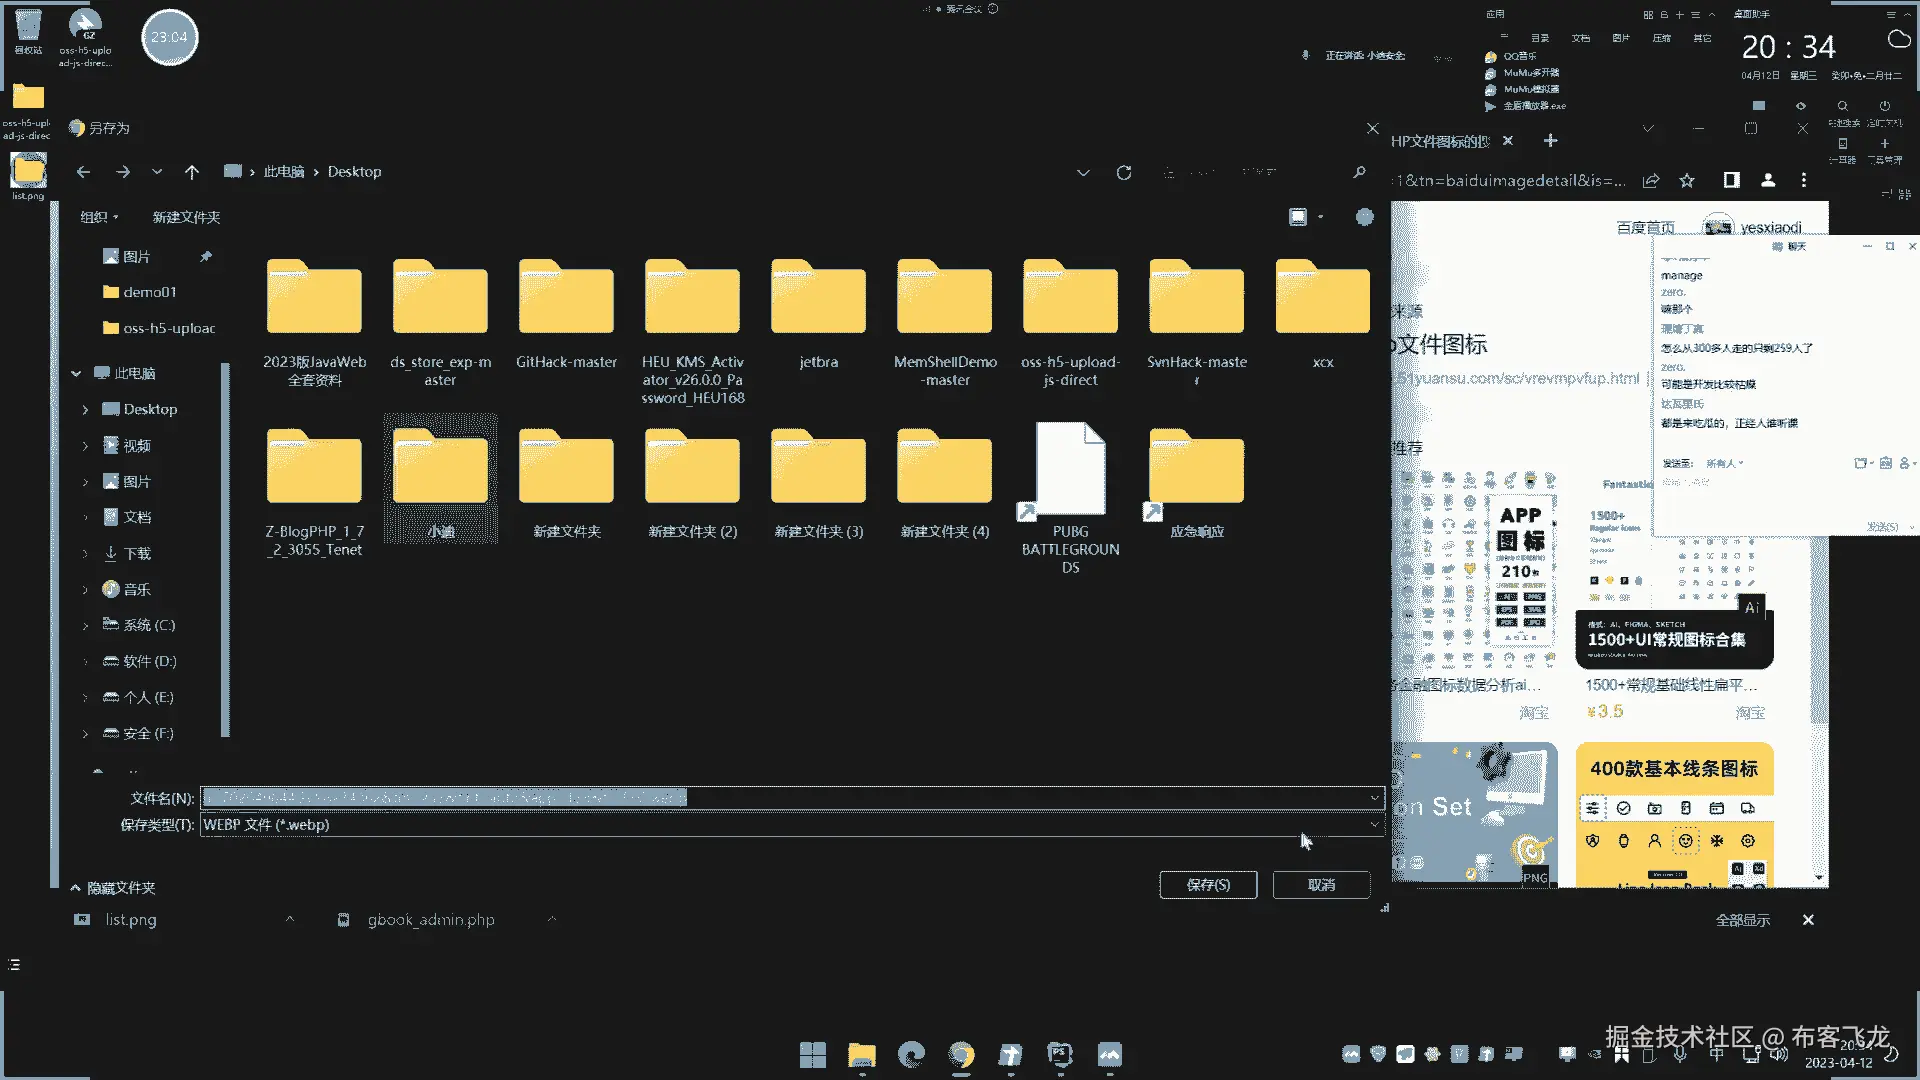Screen dimensions: 1920x1080
Task: Click the 取消 button
Action: coord(1321,885)
